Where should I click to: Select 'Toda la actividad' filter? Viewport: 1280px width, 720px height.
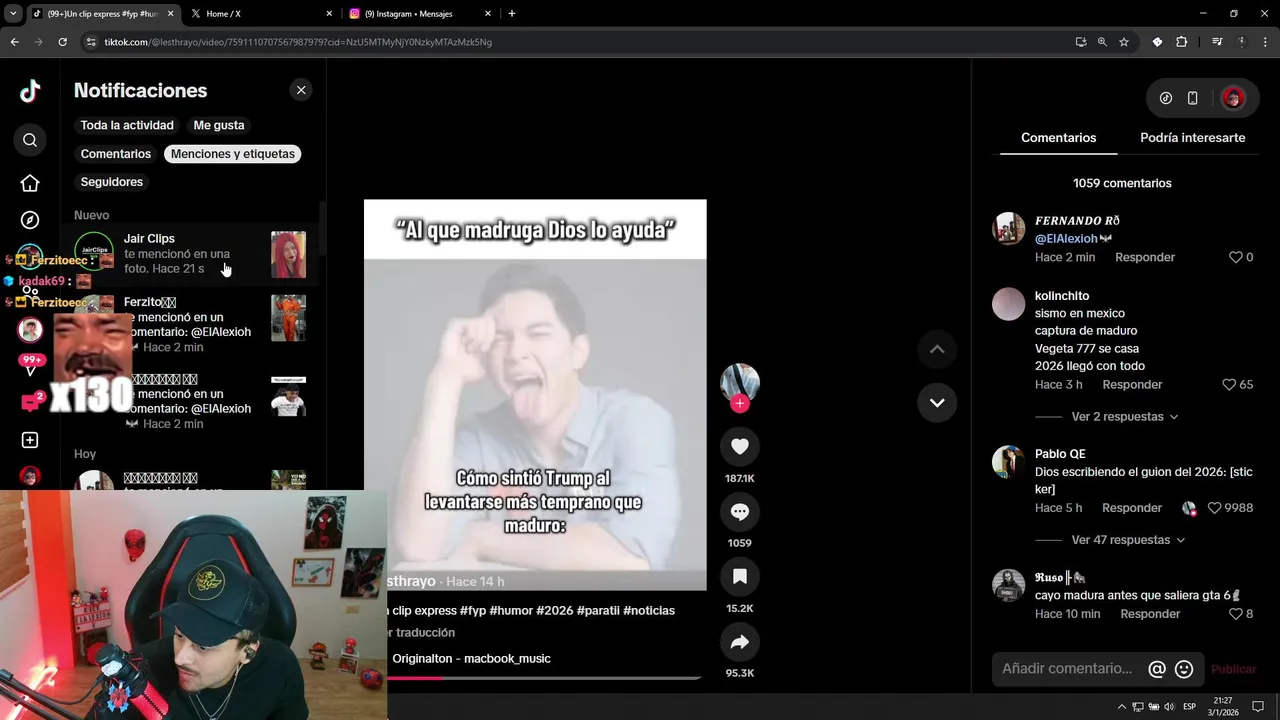127,125
